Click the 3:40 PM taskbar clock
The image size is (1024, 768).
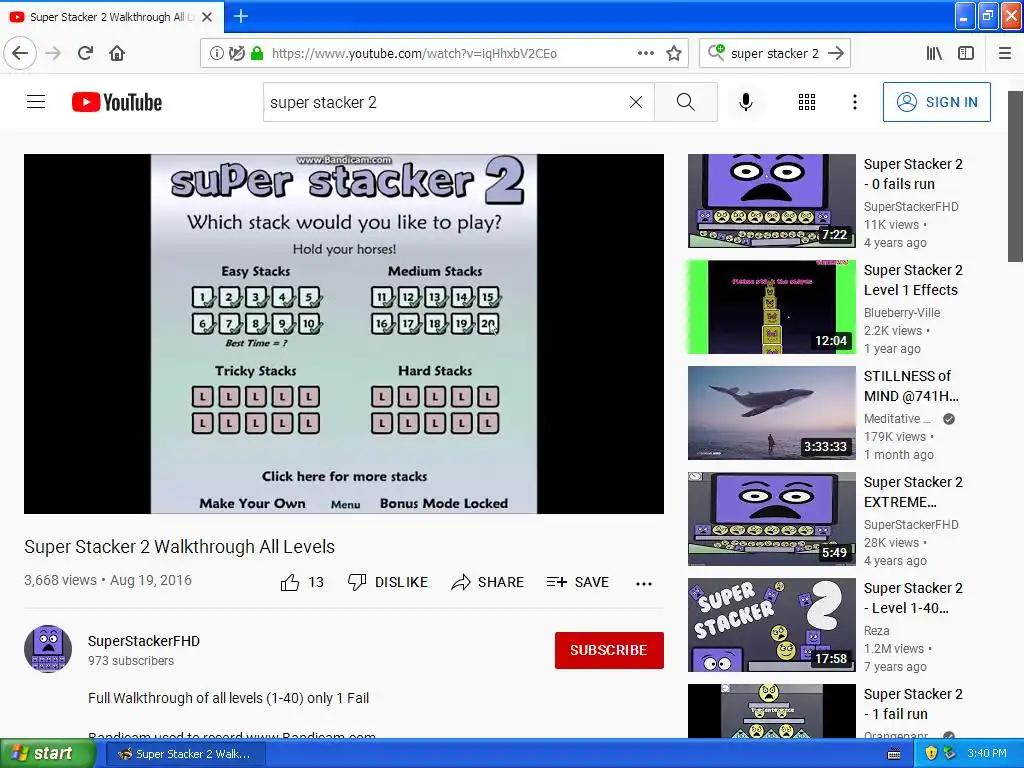987,754
